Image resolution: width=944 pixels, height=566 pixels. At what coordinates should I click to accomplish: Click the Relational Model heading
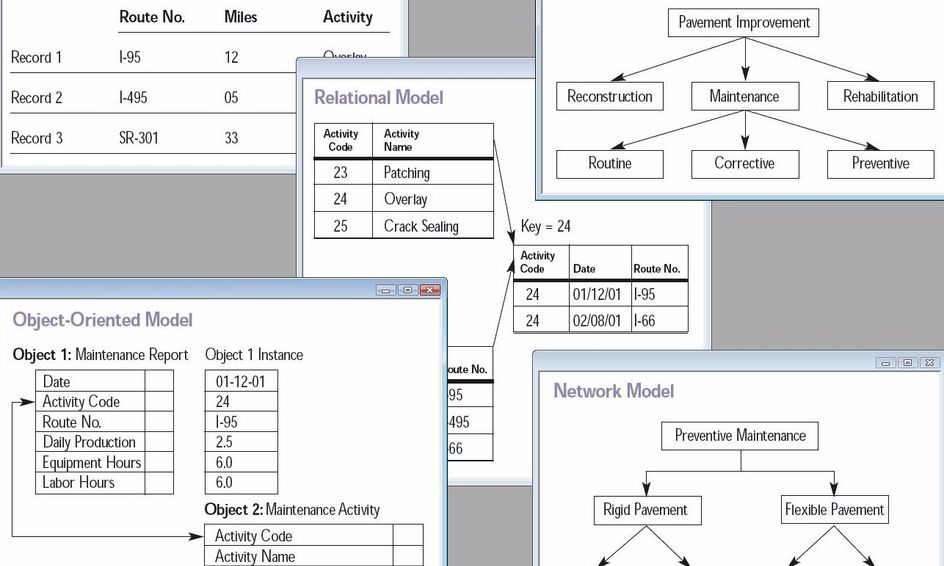click(379, 98)
